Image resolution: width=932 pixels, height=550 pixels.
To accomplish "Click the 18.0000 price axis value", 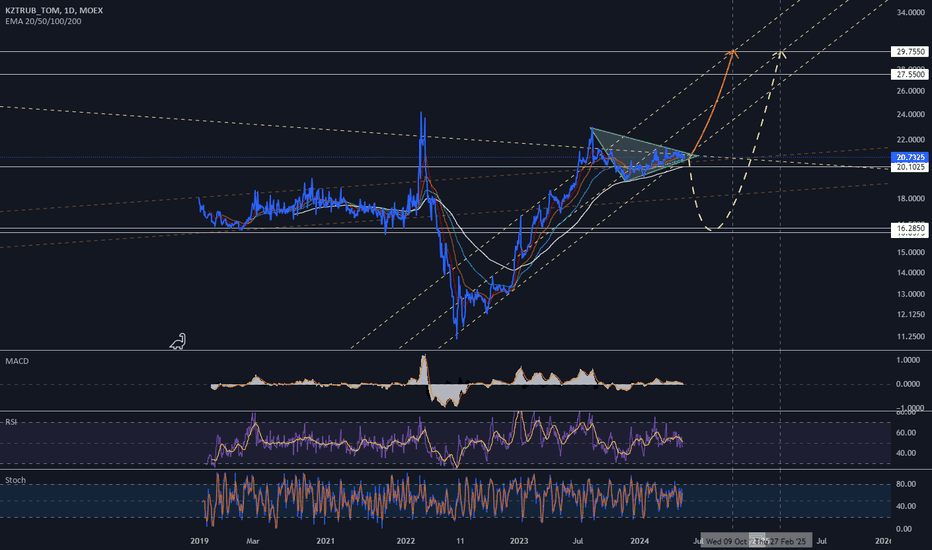I will [x=911, y=199].
